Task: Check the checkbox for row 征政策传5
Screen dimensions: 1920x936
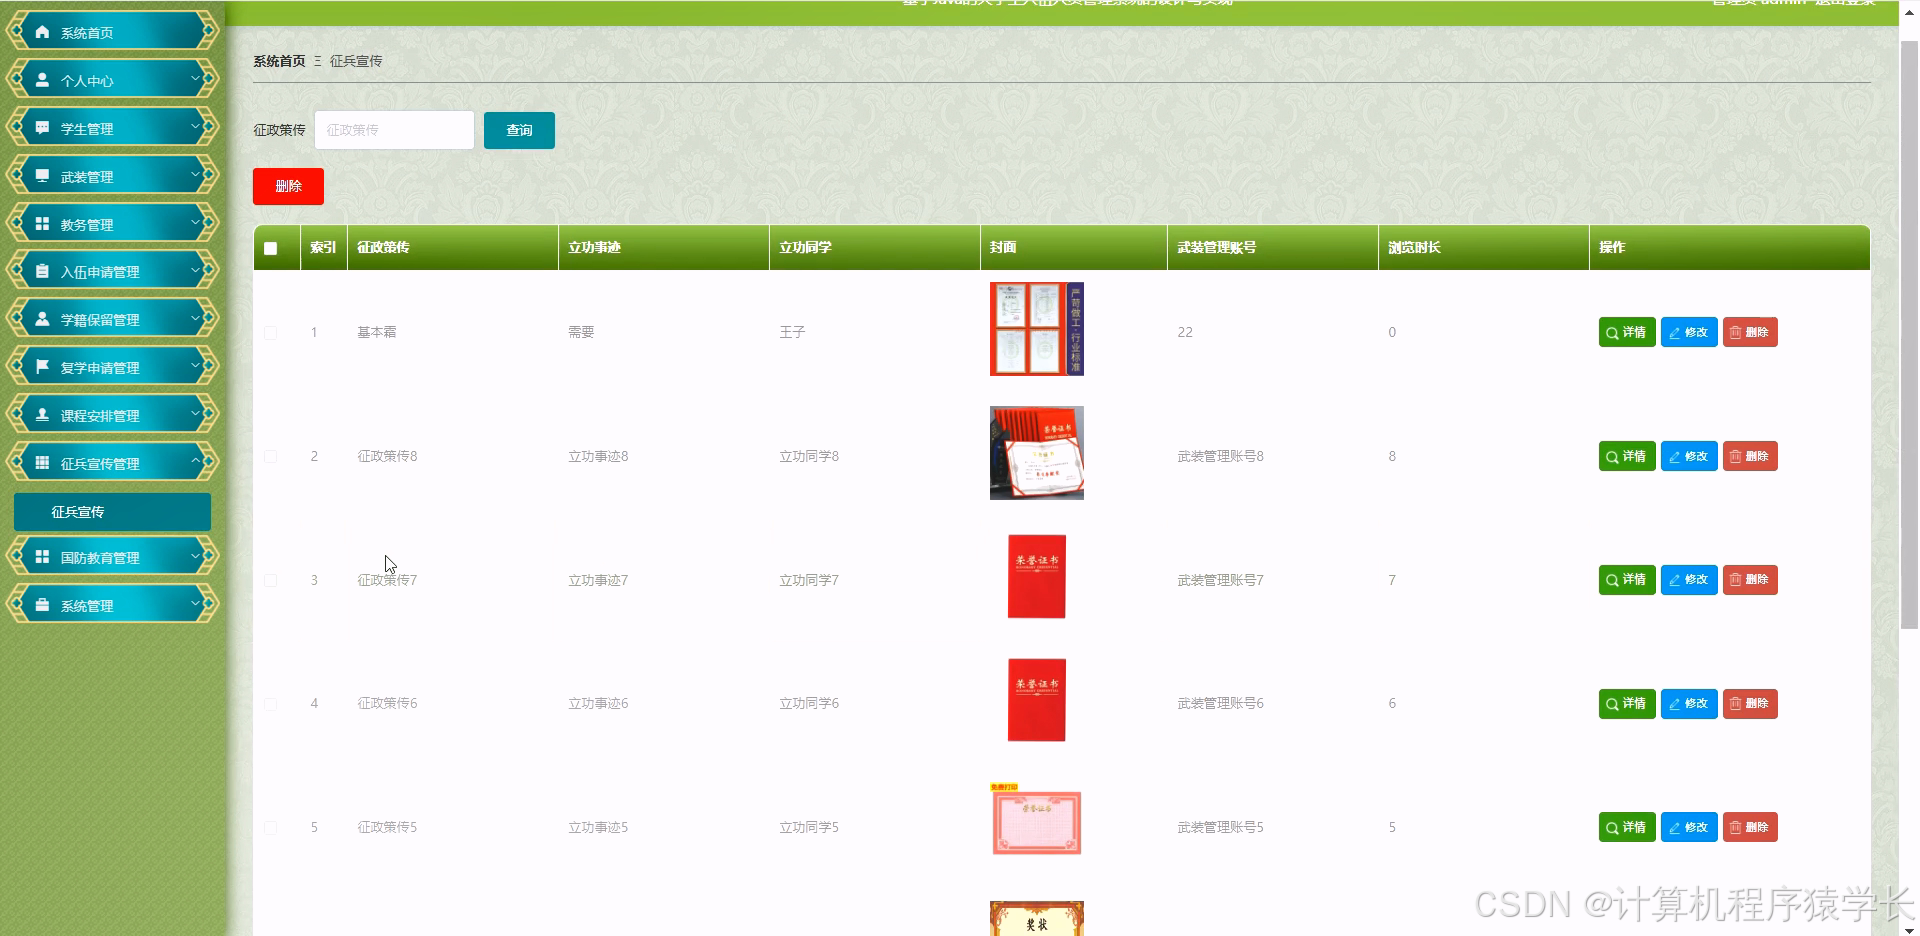Action: 270,827
